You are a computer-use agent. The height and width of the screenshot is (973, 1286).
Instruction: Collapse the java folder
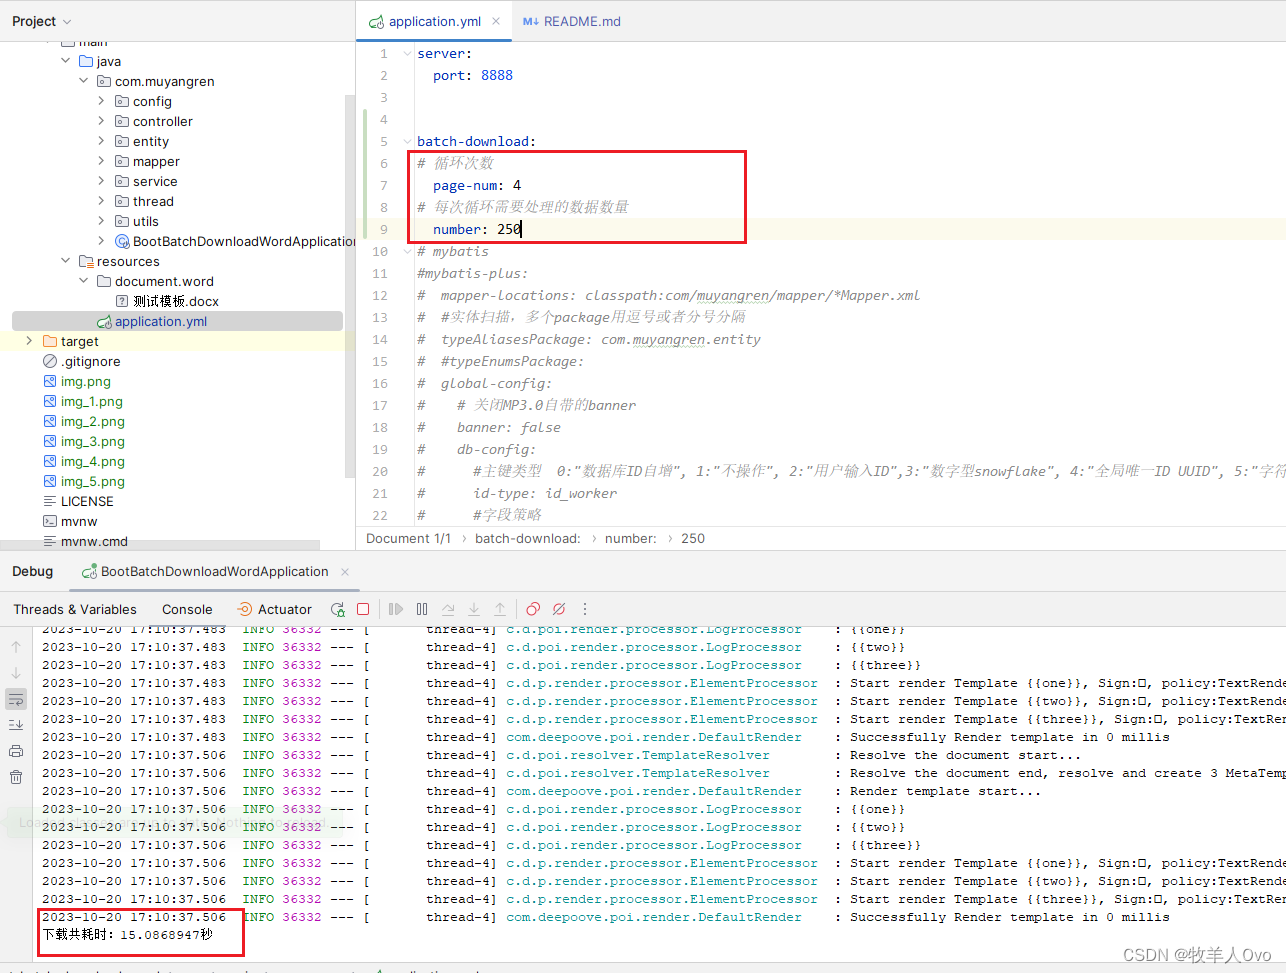pos(66,61)
